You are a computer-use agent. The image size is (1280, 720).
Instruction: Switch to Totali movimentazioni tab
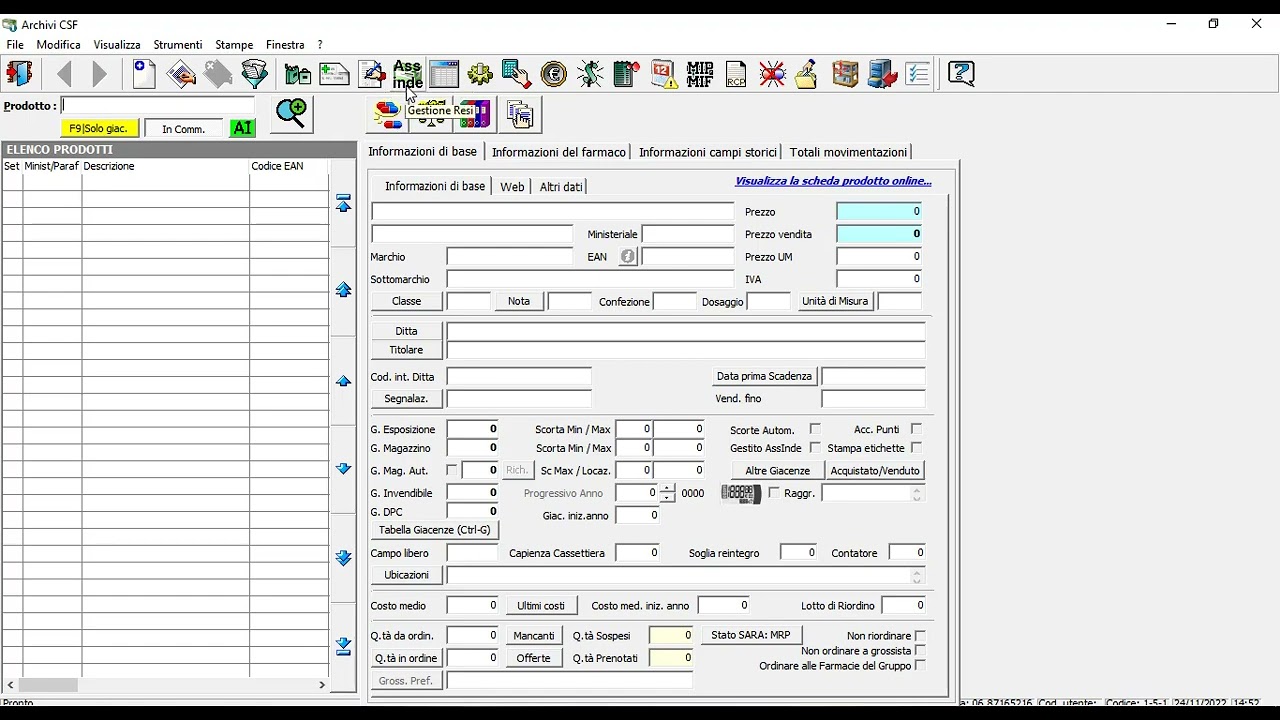848,152
